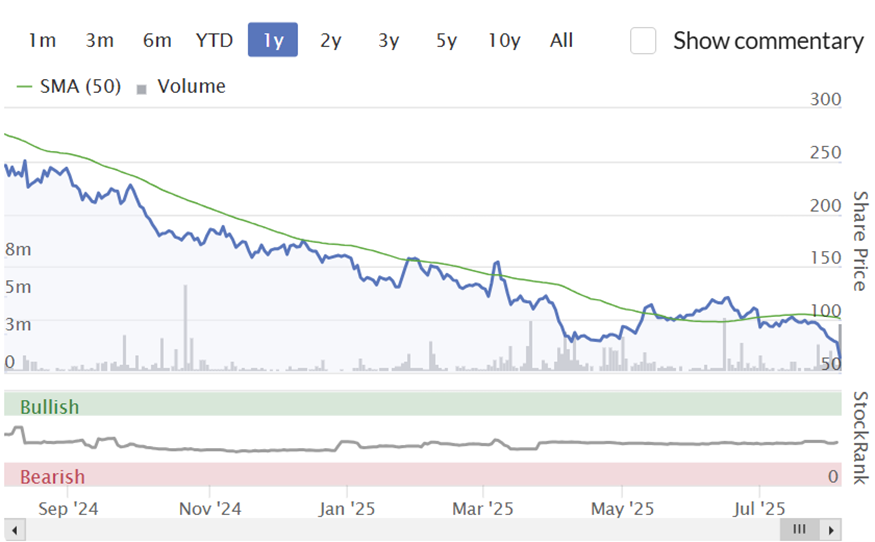Viewport: 875px width, 542px height.
Task: Enable the Show commentary checkbox
Action: [643, 41]
